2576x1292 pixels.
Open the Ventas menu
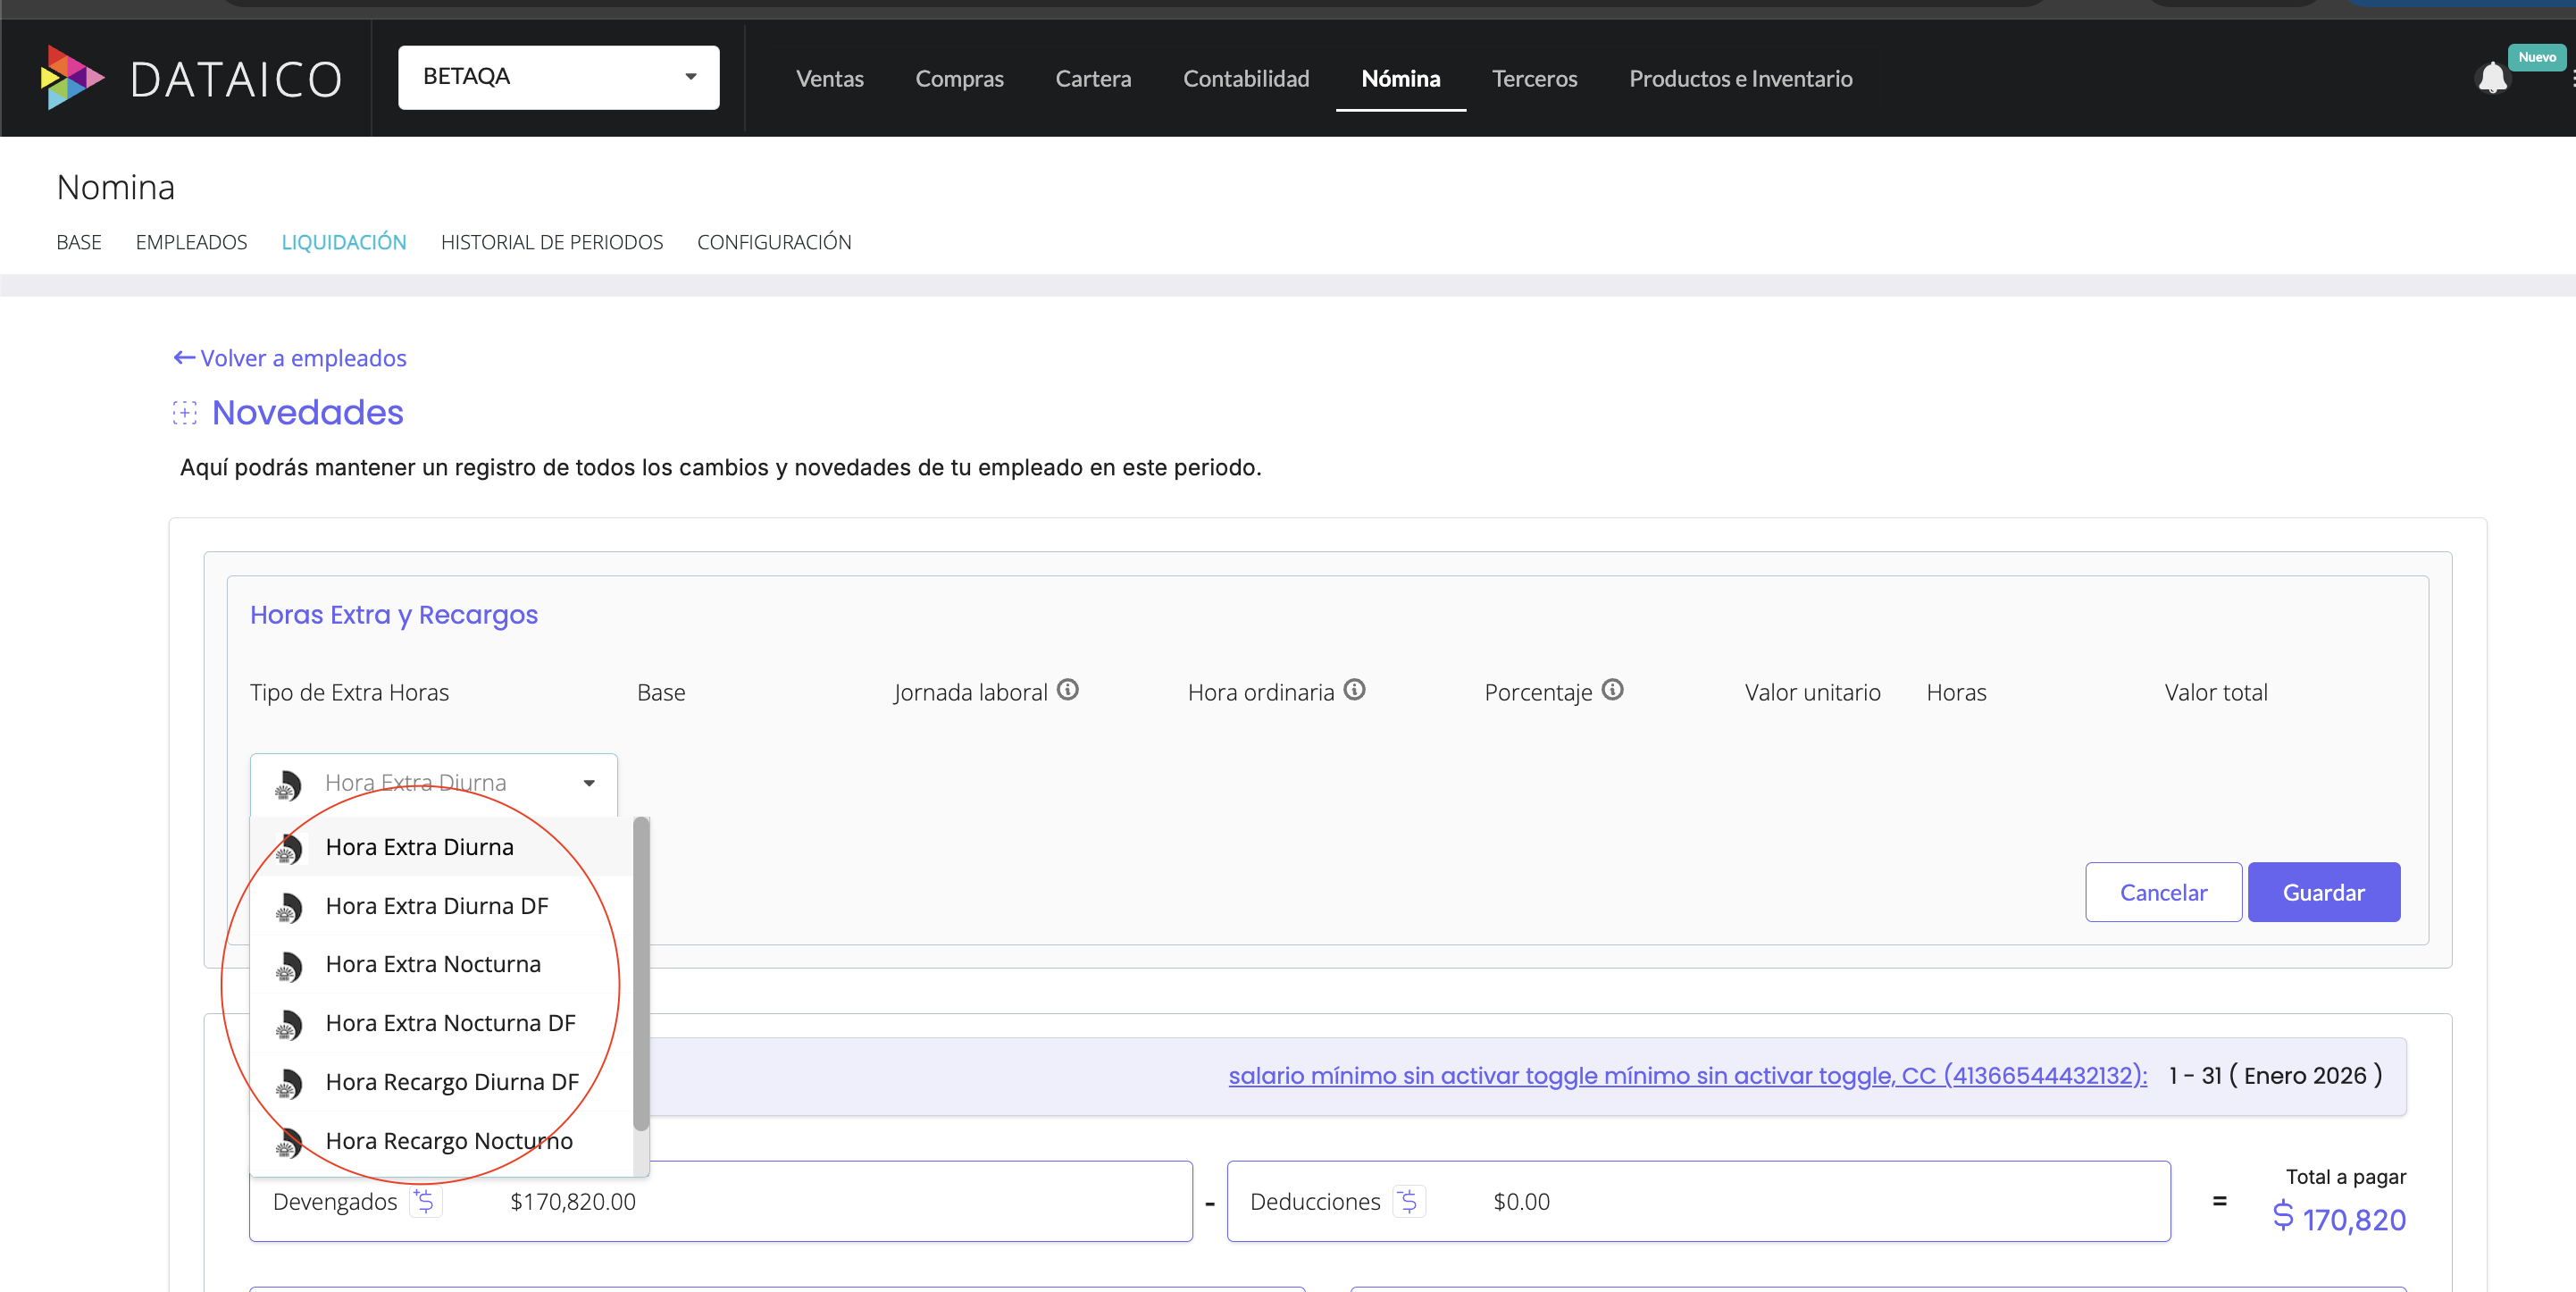pos(829,78)
